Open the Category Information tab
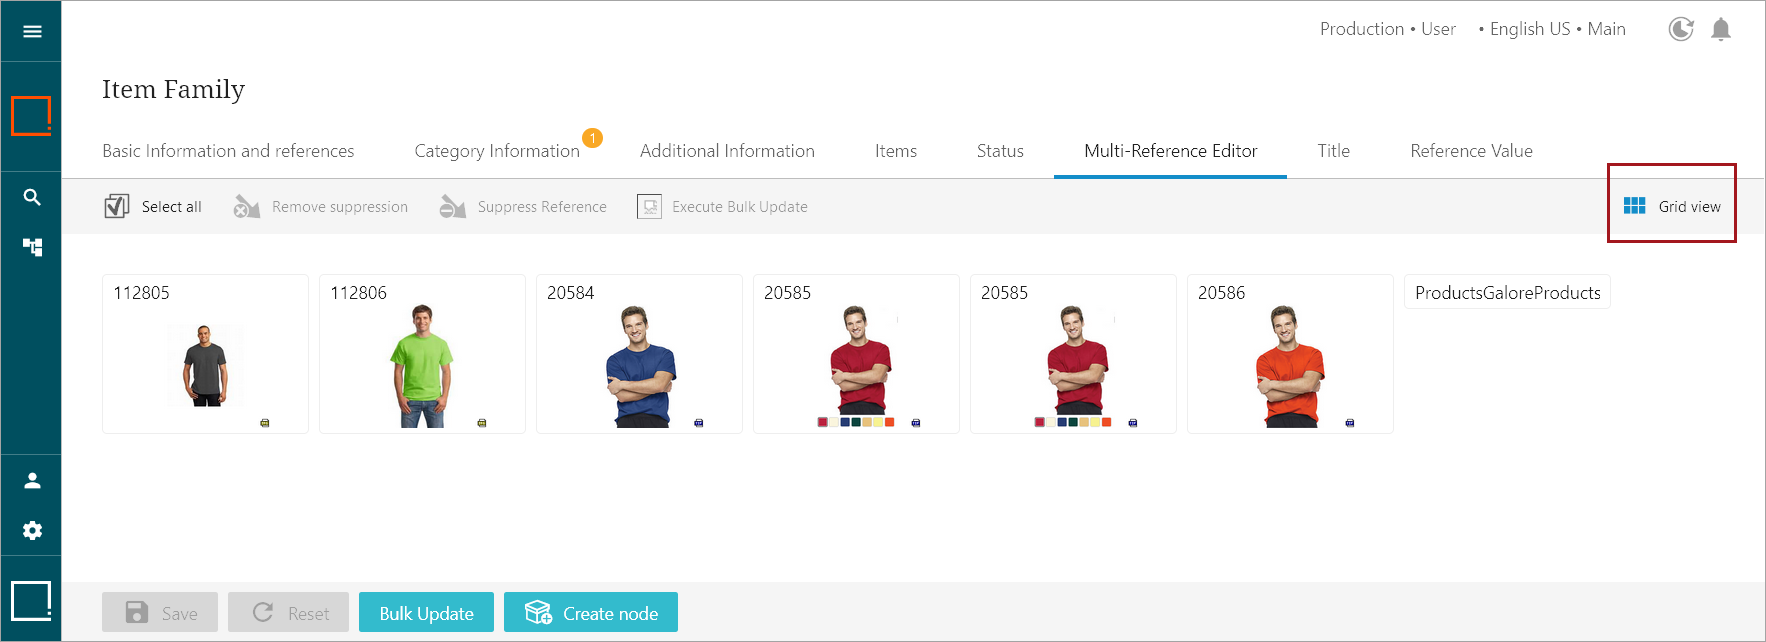This screenshot has height=642, width=1766. coord(497,151)
